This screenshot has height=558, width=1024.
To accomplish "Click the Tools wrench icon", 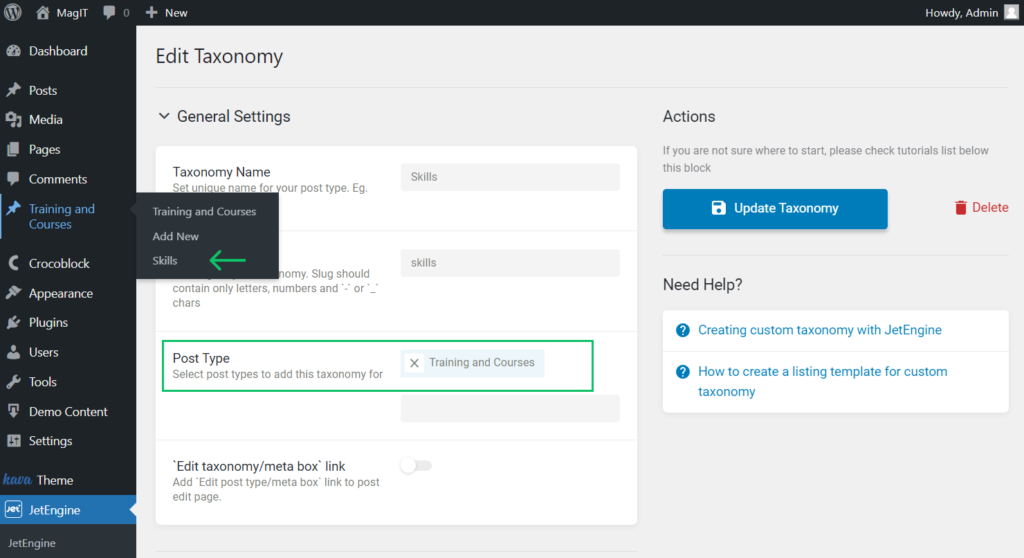I will 13,382.
